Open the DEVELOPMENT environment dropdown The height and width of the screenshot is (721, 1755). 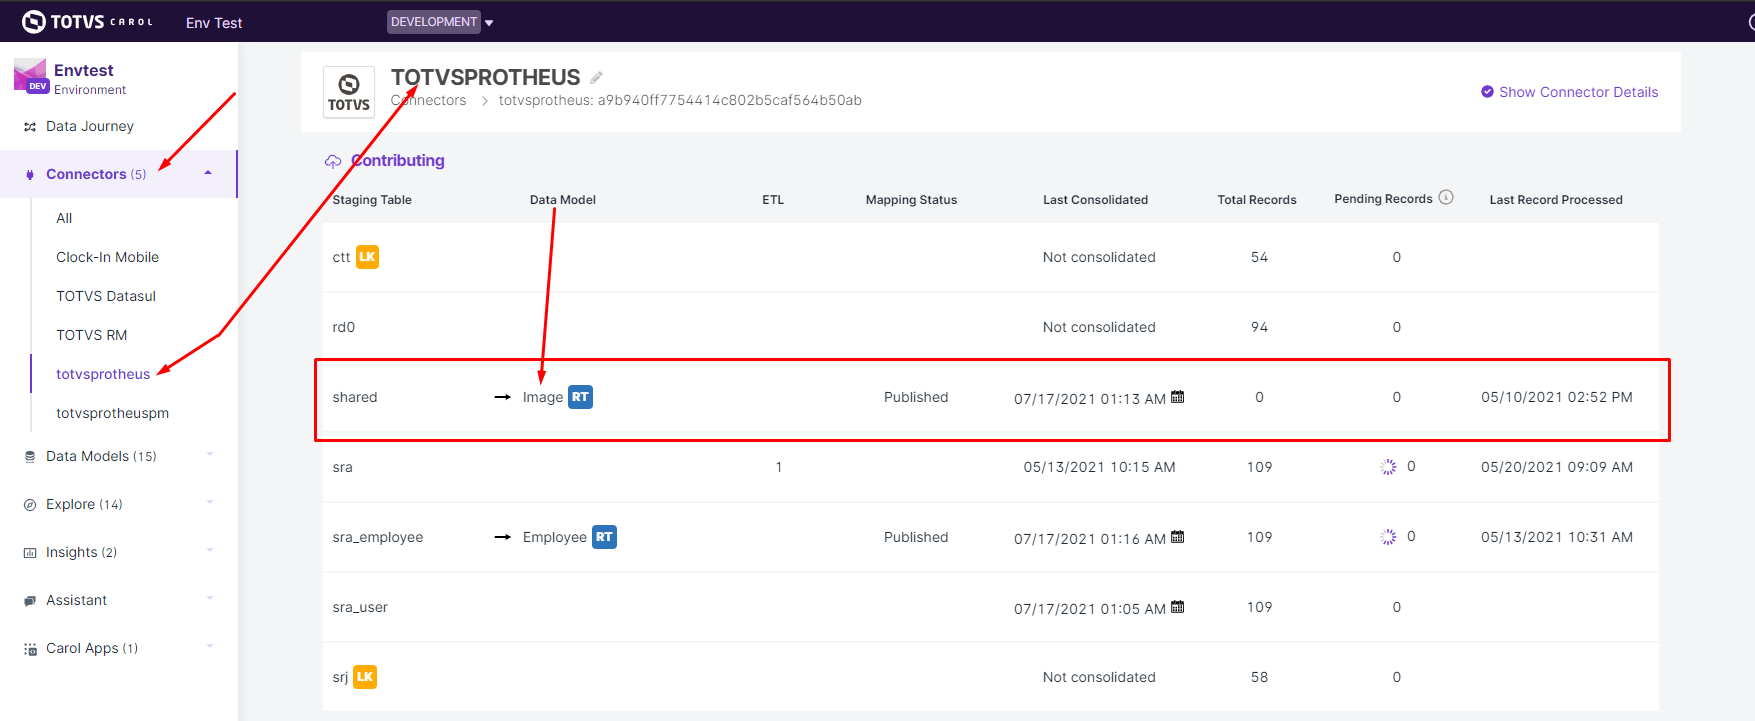[440, 22]
